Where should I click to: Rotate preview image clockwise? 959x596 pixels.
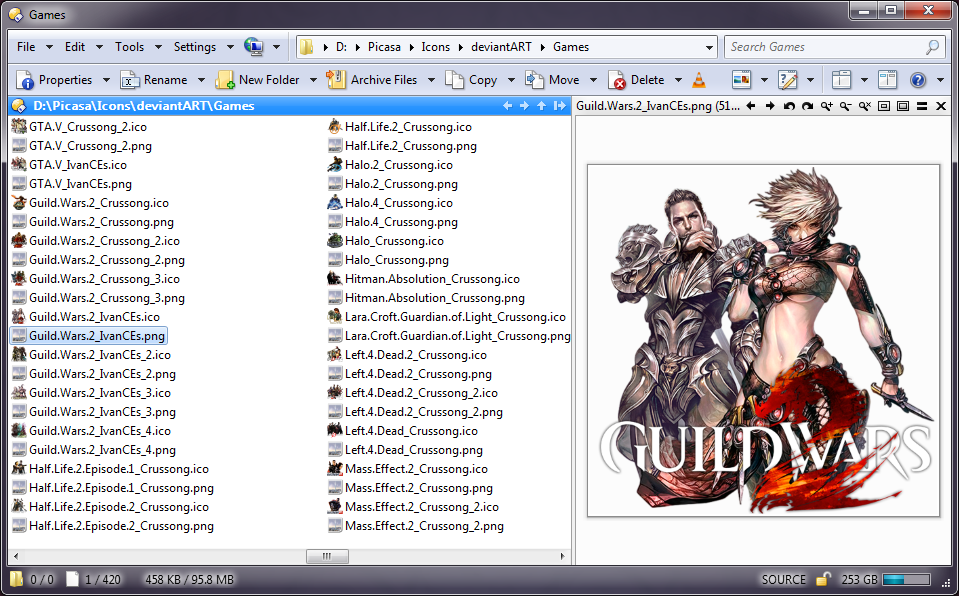[x=807, y=106]
